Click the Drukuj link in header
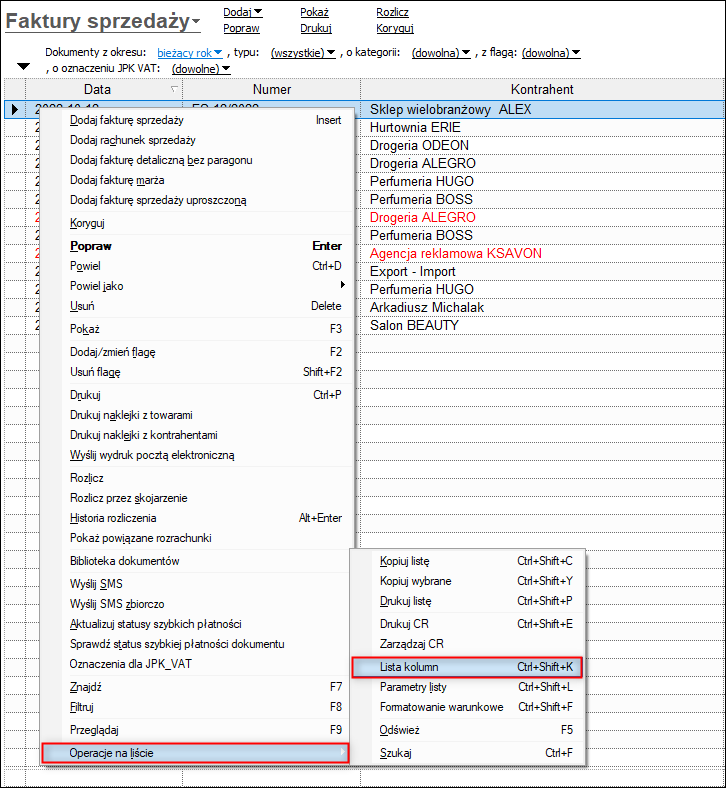The height and width of the screenshot is (788, 726). 316,28
